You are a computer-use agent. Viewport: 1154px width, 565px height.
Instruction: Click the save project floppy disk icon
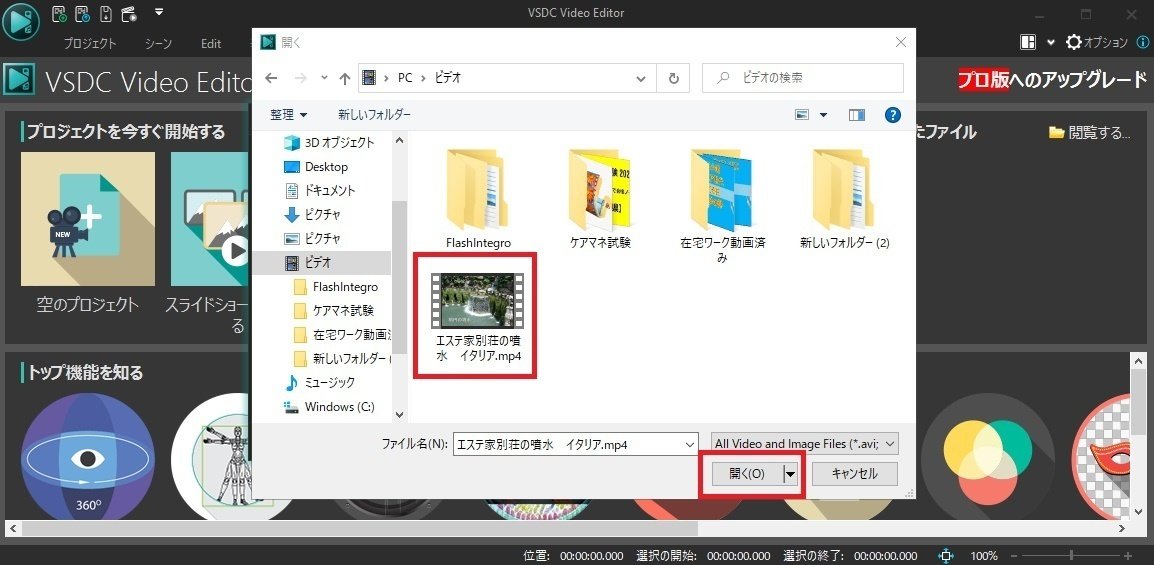pyautogui.click(x=106, y=13)
